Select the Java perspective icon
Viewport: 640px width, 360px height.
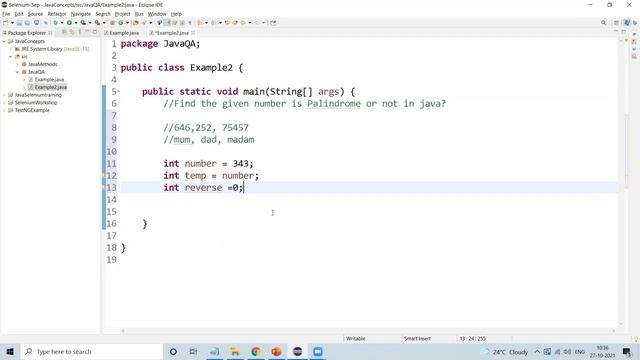pos(627,23)
